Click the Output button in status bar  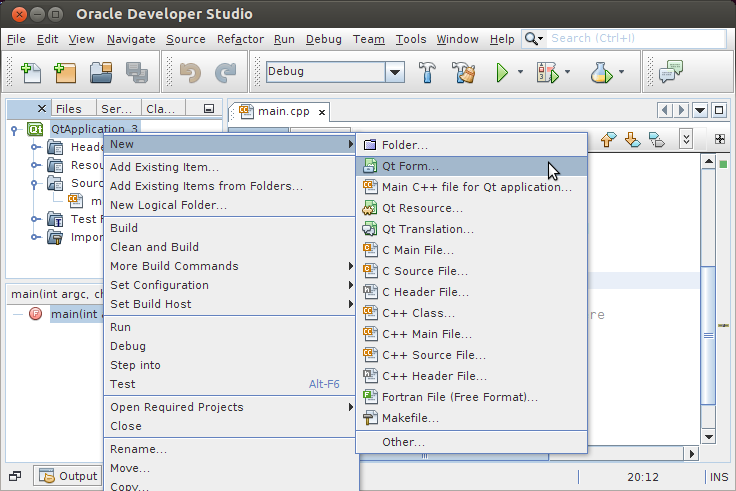click(x=67, y=476)
